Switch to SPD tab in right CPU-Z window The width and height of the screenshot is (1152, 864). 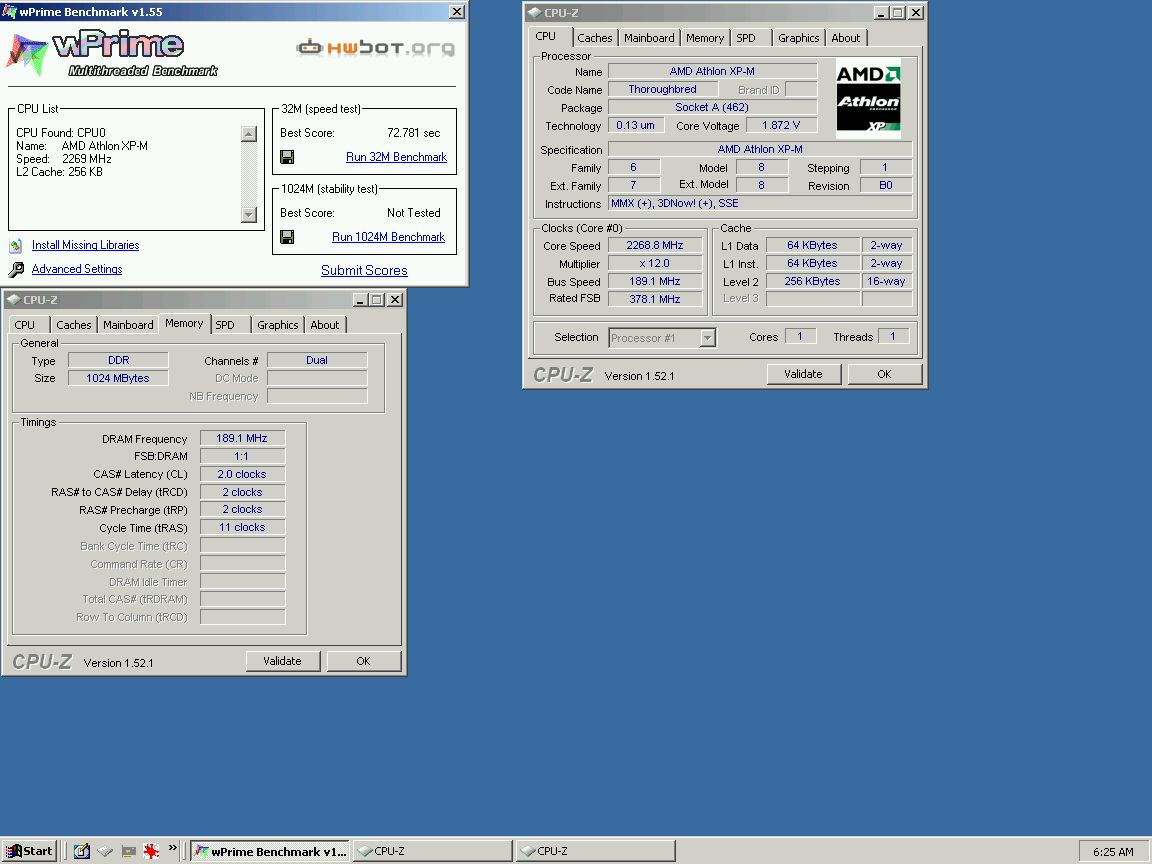[x=746, y=37]
